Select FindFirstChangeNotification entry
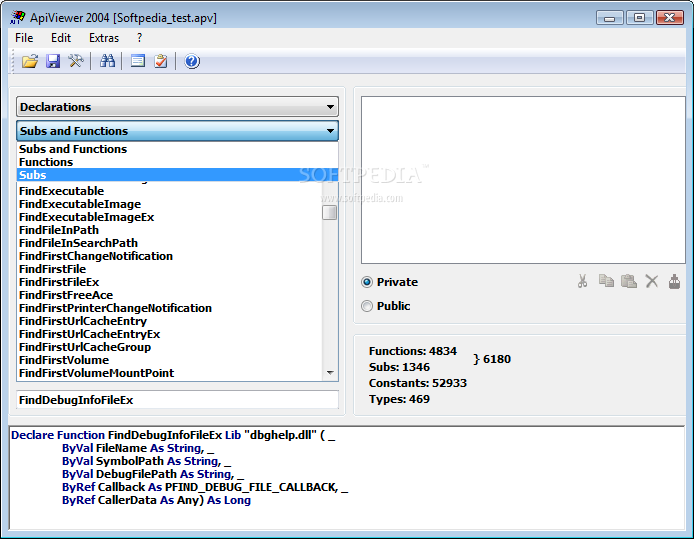694x539 pixels. tap(96, 256)
